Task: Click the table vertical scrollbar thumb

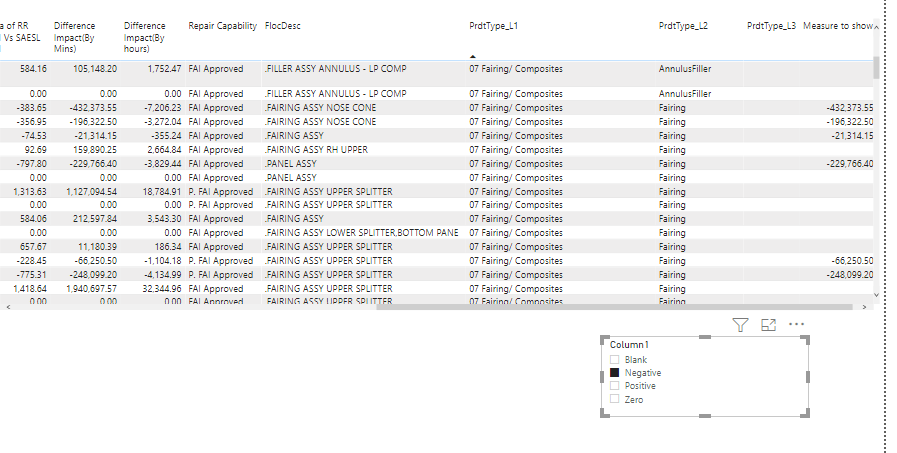Action: coord(876,68)
